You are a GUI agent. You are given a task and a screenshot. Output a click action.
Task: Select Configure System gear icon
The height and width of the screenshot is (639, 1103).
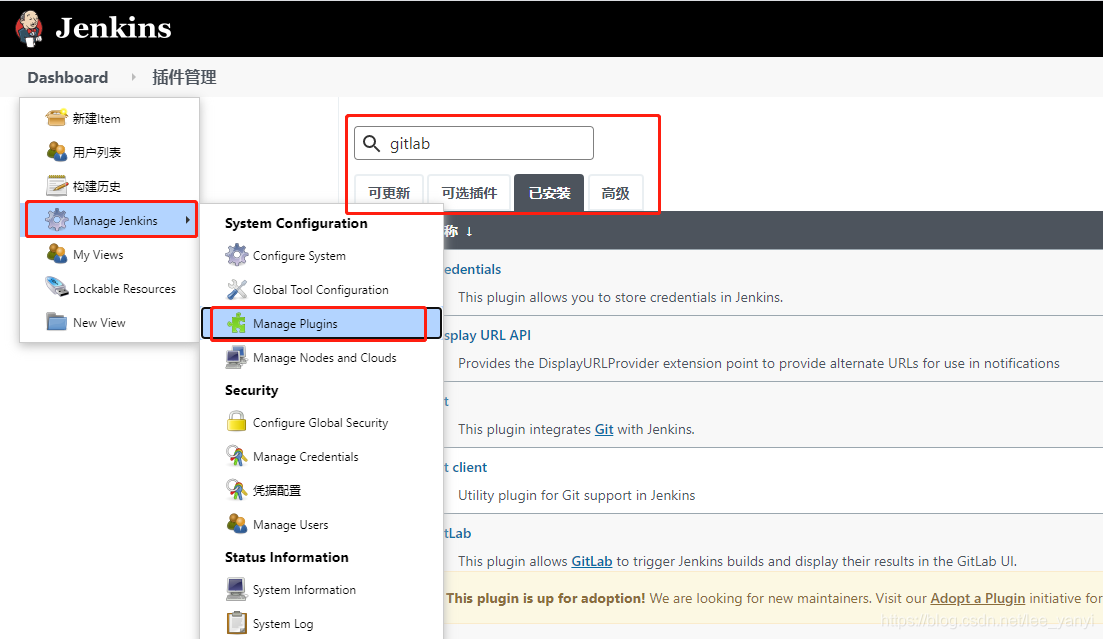click(237, 255)
